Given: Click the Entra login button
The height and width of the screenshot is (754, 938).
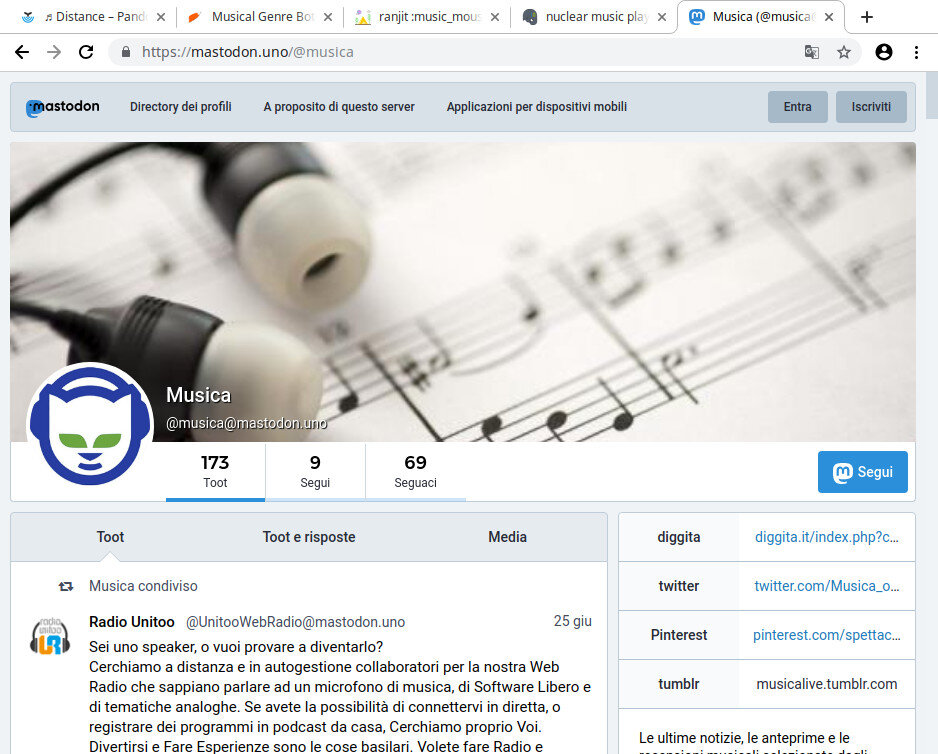Looking at the screenshot, I should [797, 107].
